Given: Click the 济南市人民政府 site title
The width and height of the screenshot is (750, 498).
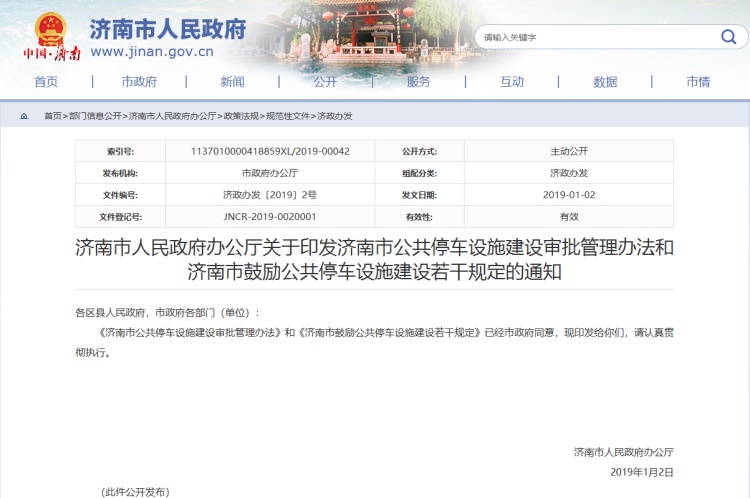Looking at the screenshot, I should click(167, 28).
